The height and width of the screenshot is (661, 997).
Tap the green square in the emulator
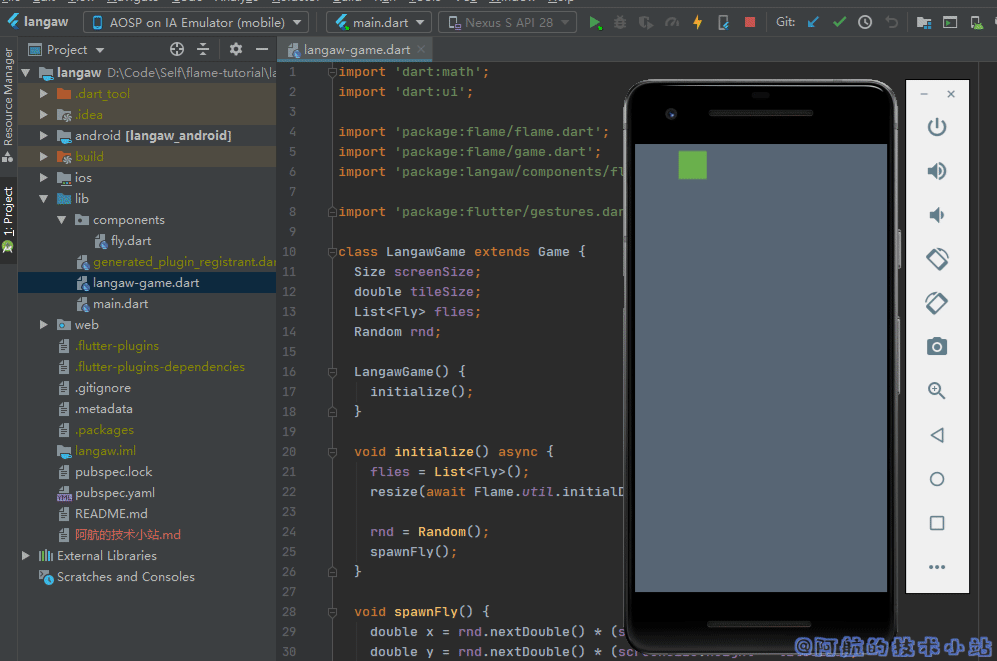692,165
